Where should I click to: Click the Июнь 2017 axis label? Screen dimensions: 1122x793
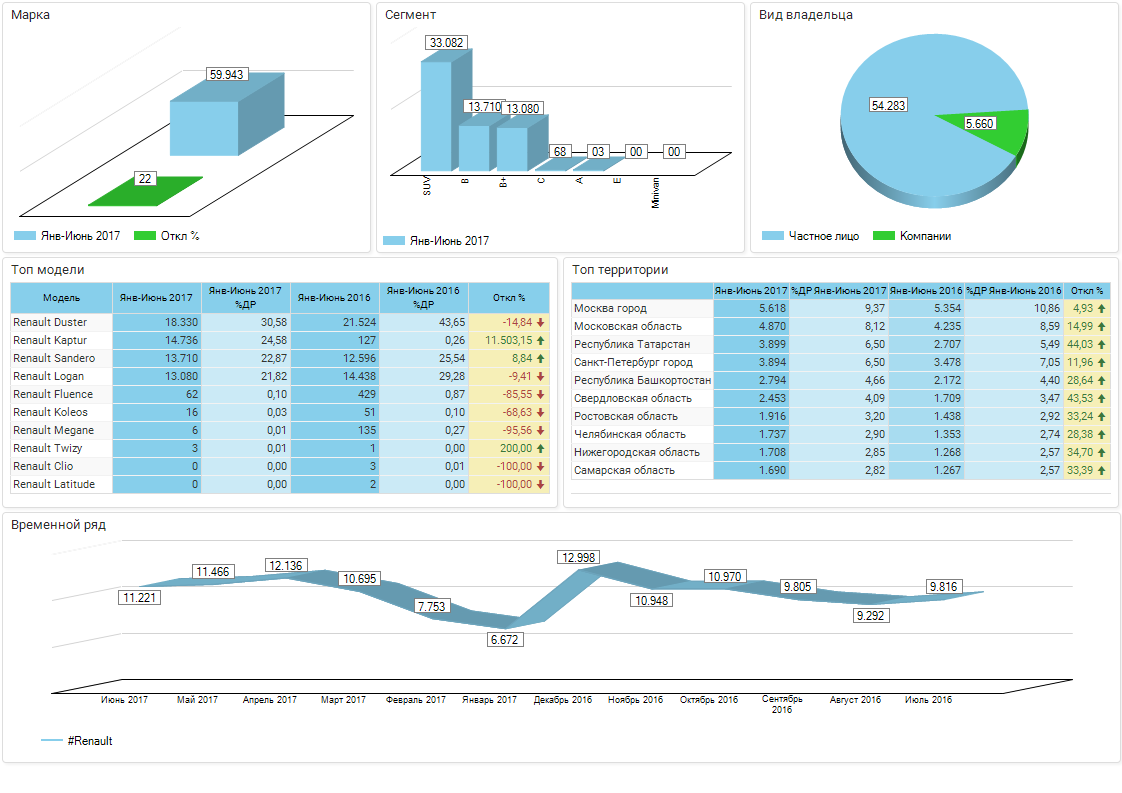point(125,700)
